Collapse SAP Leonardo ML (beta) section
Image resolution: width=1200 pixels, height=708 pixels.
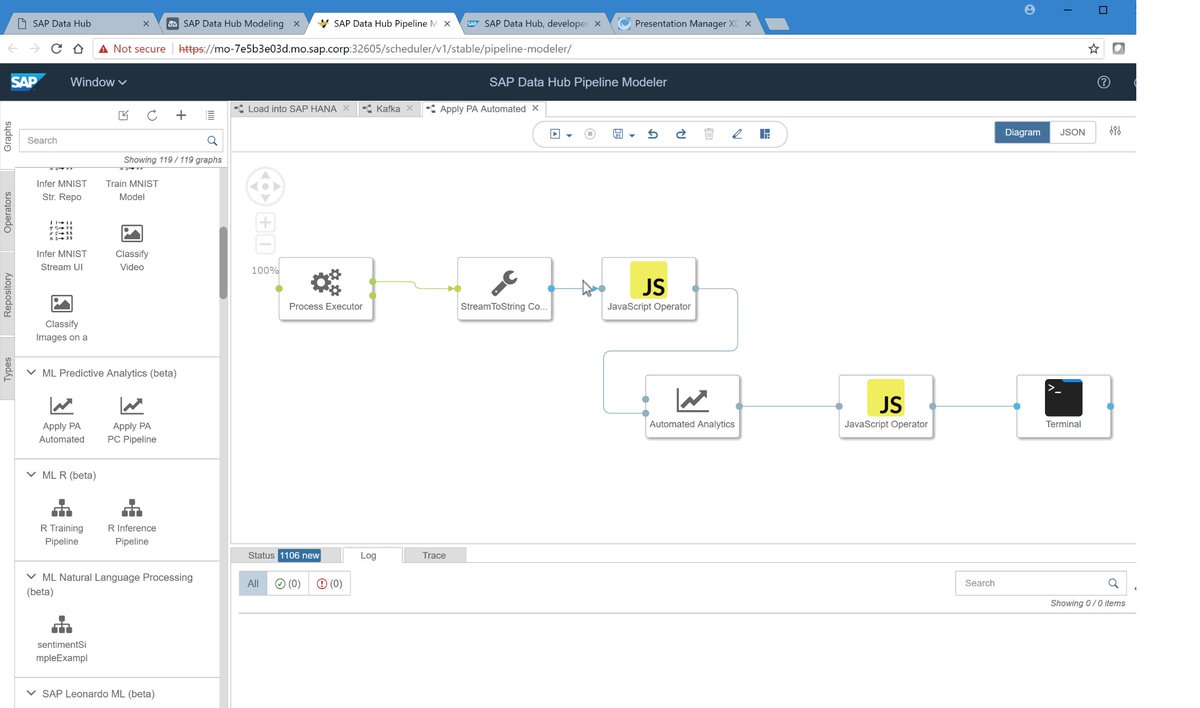tap(31, 693)
